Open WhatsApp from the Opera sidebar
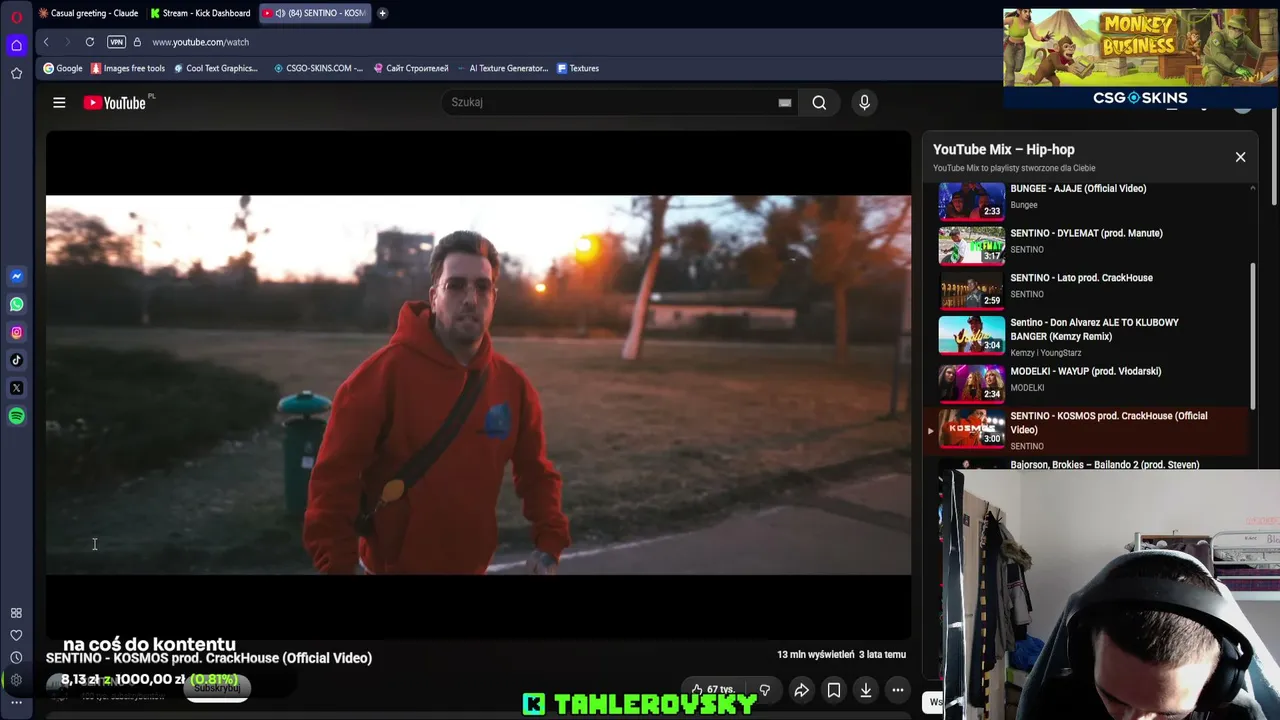The width and height of the screenshot is (1280, 720). 16,304
